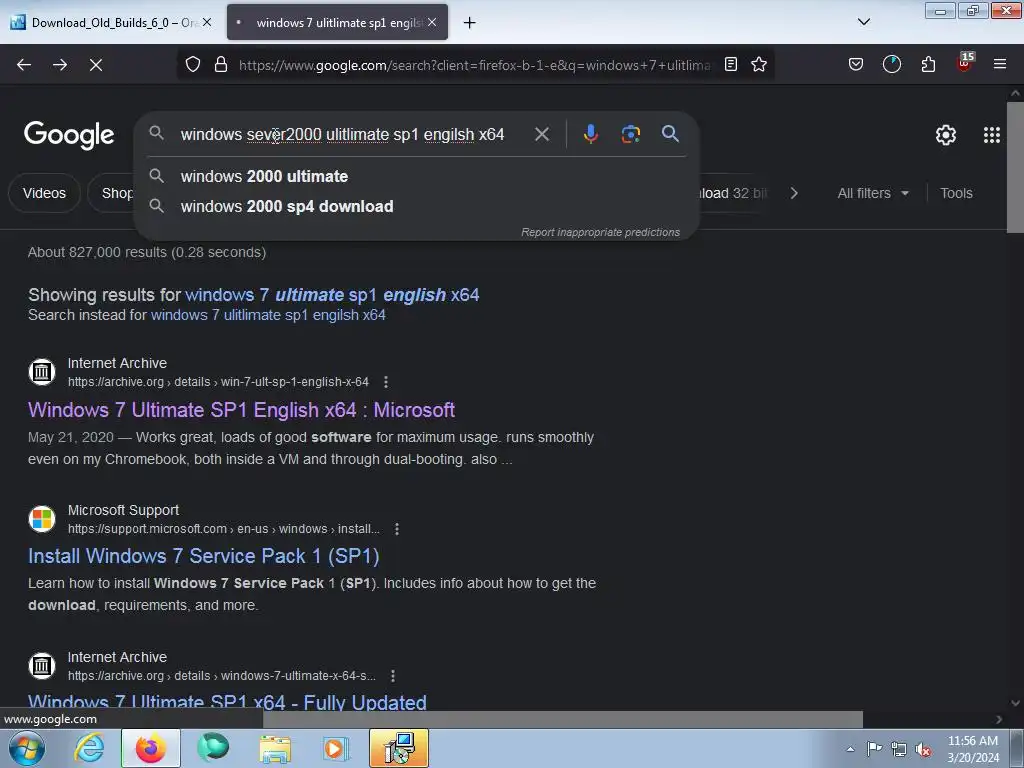Image resolution: width=1024 pixels, height=768 pixels.
Task: Open the clock showing 11:56 AM
Action: (x=972, y=748)
